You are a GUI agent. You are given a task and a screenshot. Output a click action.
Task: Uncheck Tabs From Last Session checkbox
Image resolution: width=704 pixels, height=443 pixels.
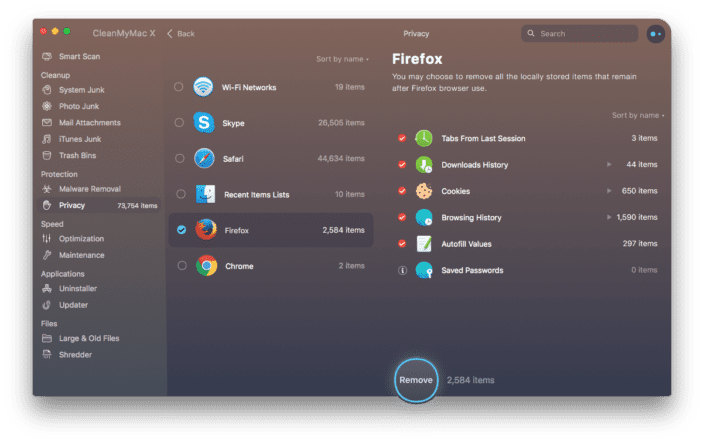click(402, 138)
